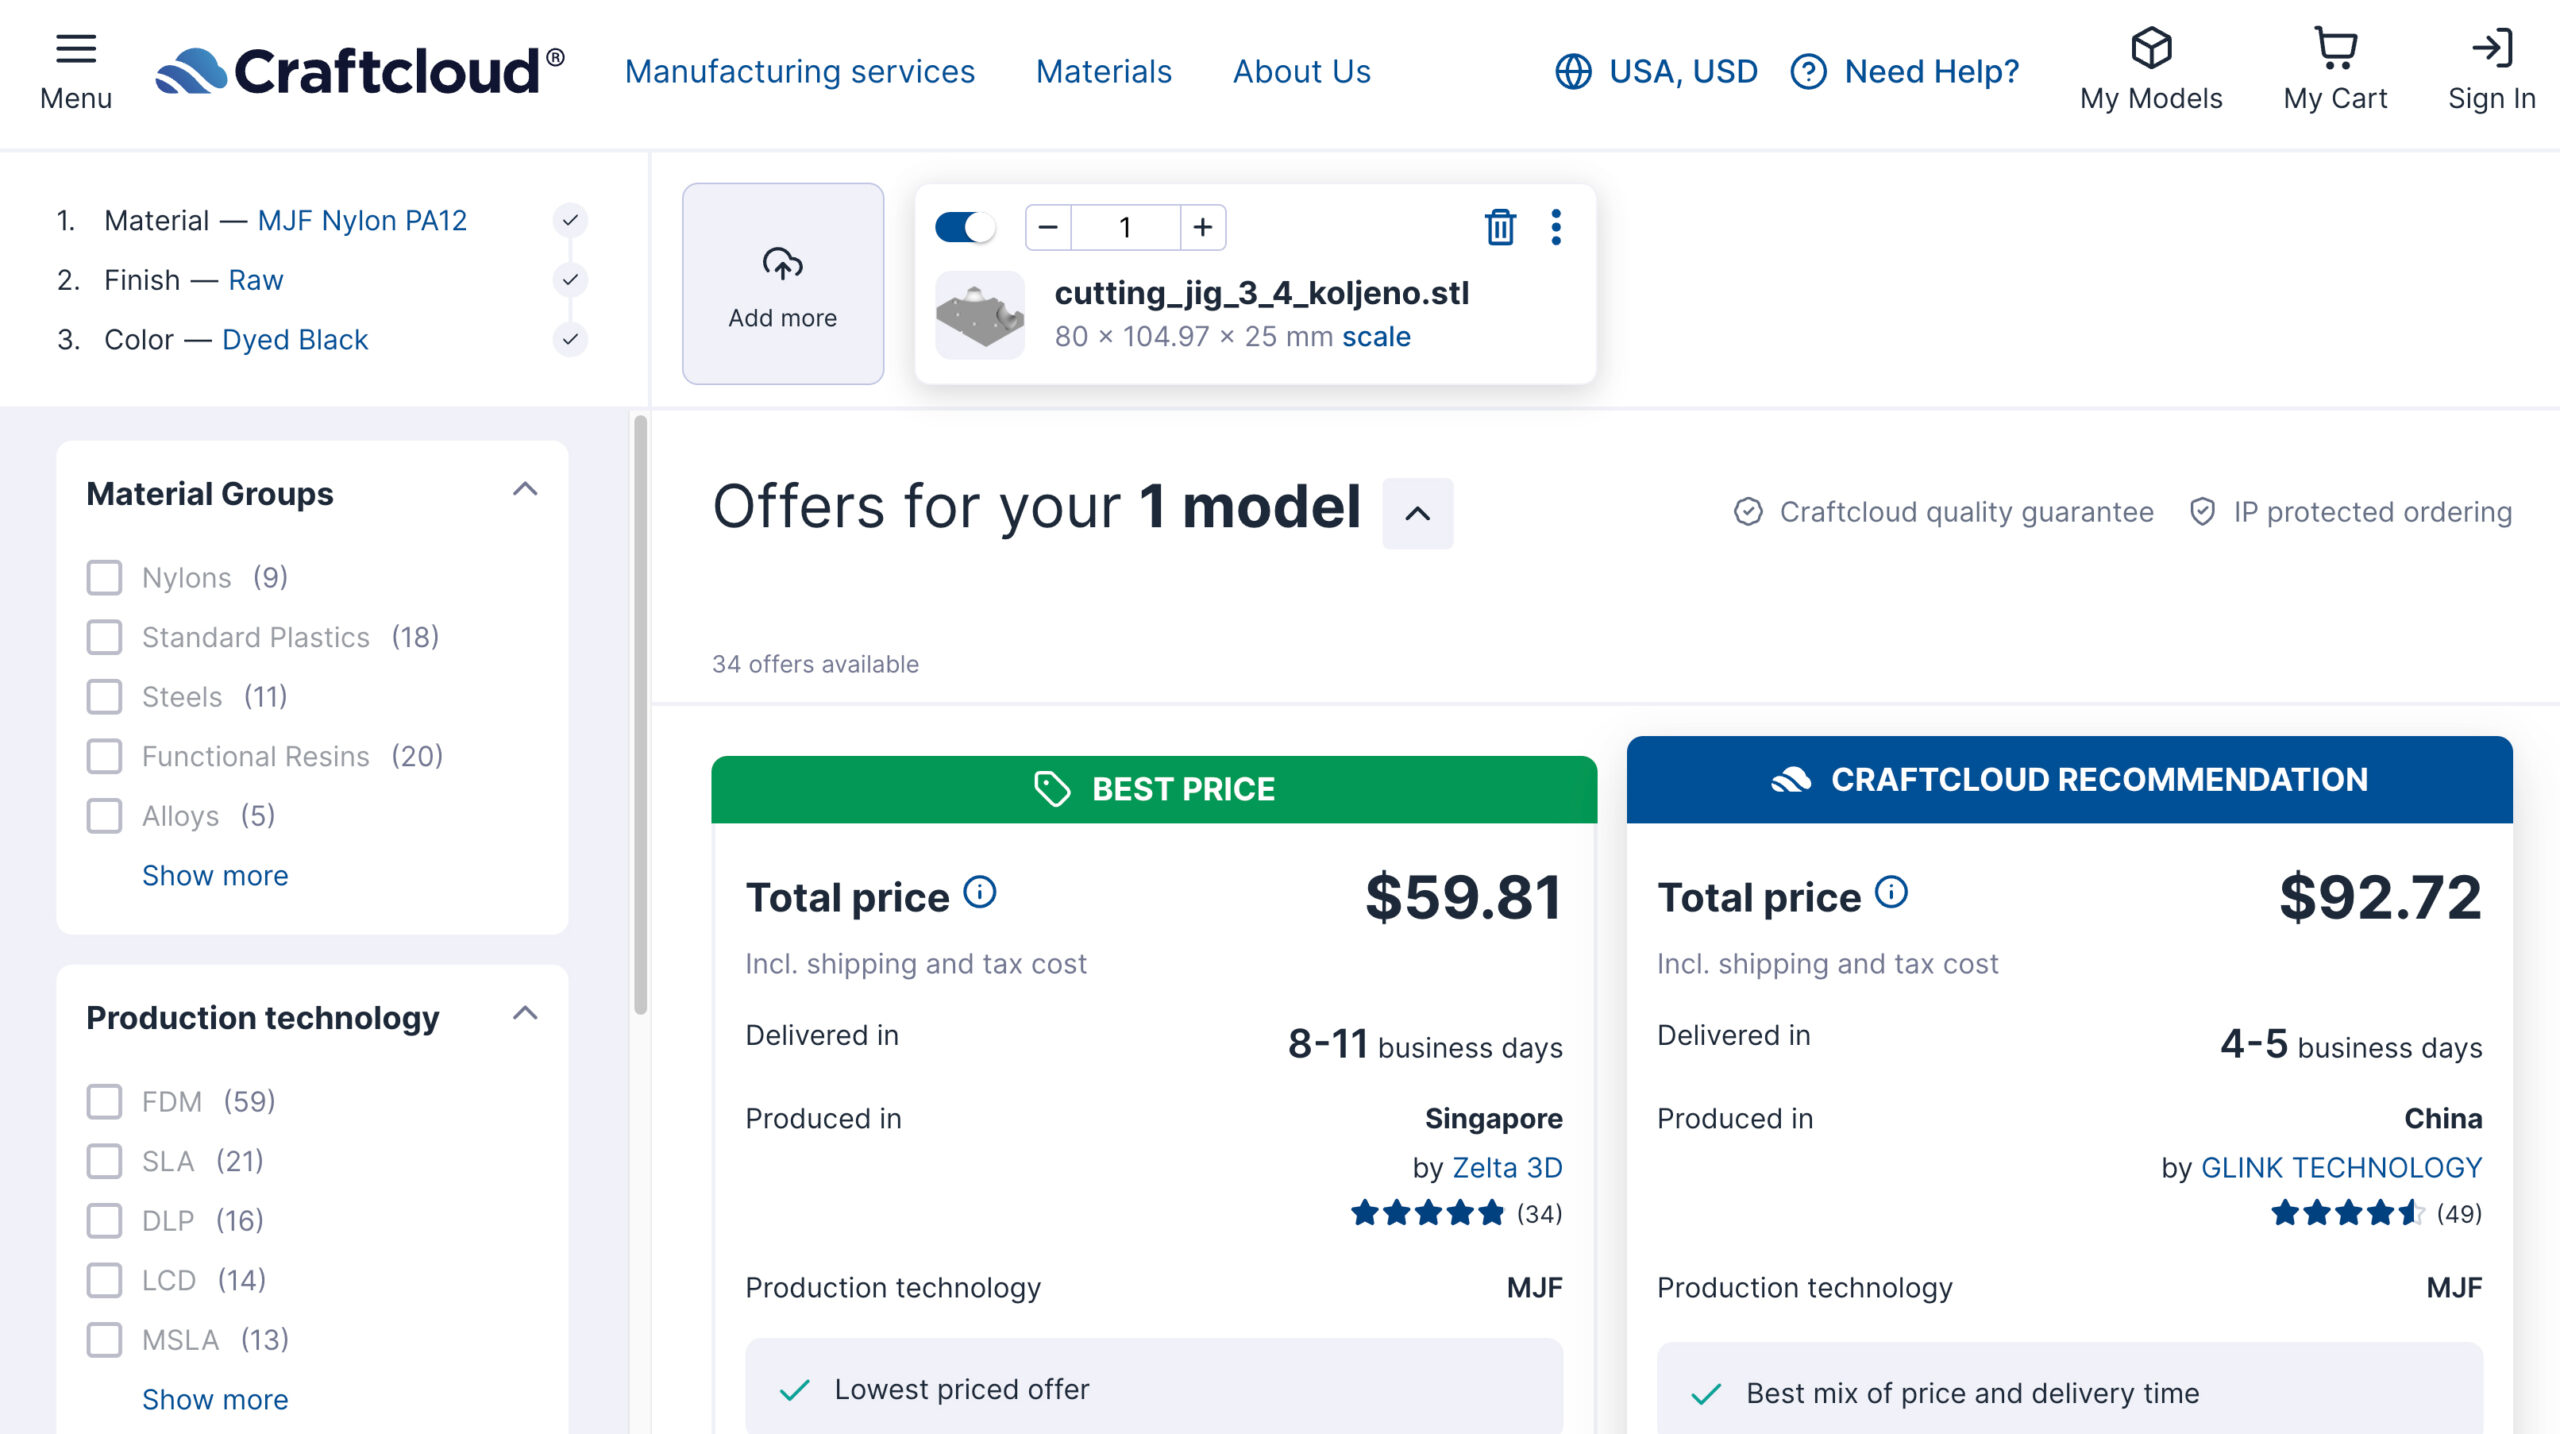Viewport: 2560px width, 1434px height.
Task: Click info icon beside $92.72 Total price
Action: coord(1891,892)
